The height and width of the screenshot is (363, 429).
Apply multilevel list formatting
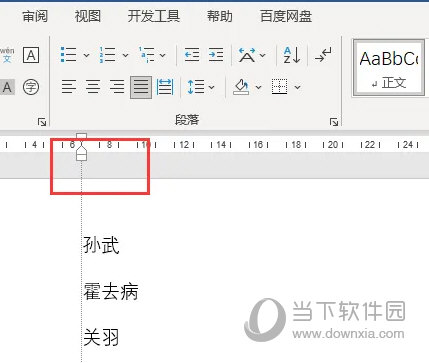tap(147, 55)
